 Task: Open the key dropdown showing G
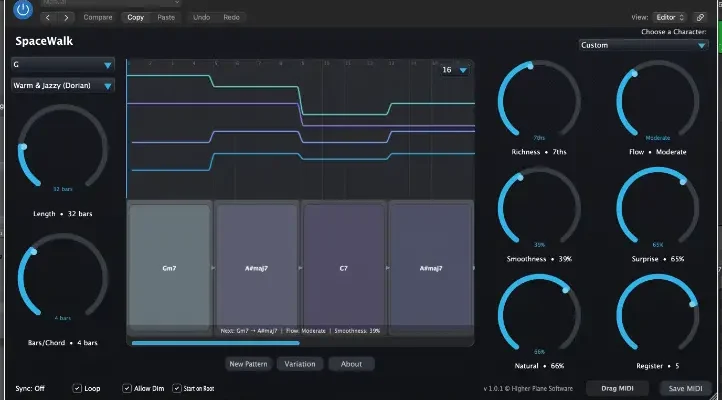point(62,65)
